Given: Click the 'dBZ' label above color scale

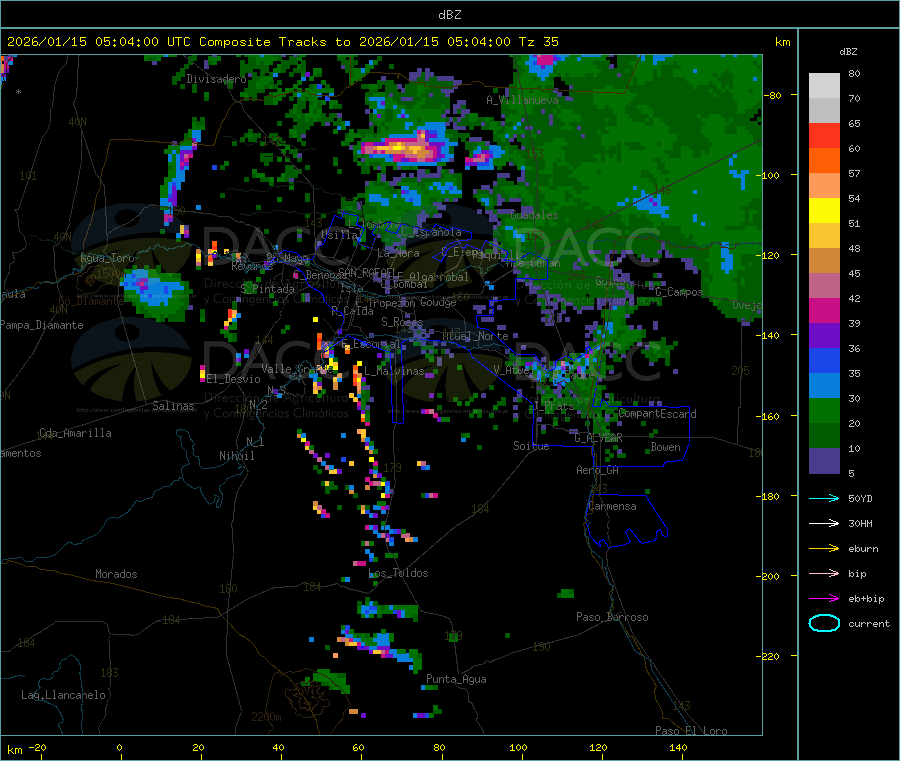Looking at the screenshot, I should 848,52.
